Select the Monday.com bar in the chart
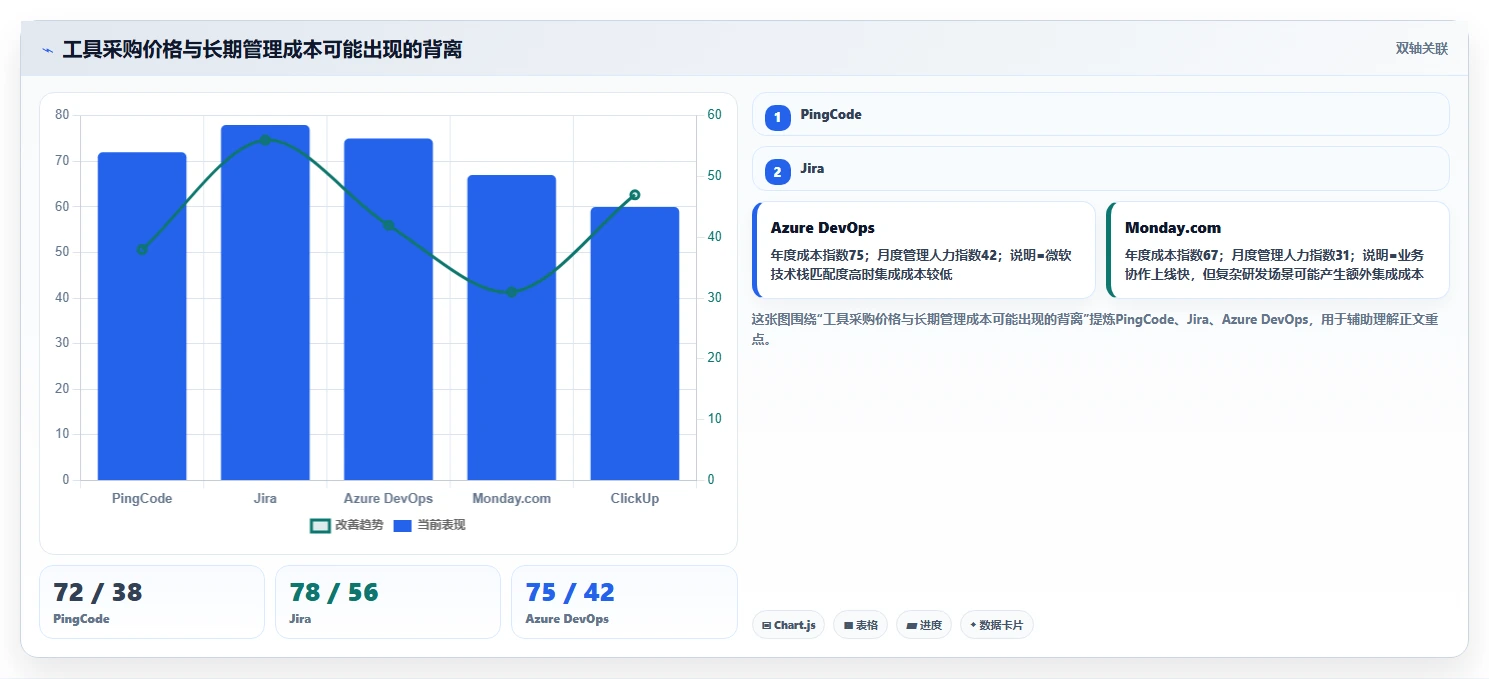Screen dimensions: 1489x679 (x=511, y=327)
